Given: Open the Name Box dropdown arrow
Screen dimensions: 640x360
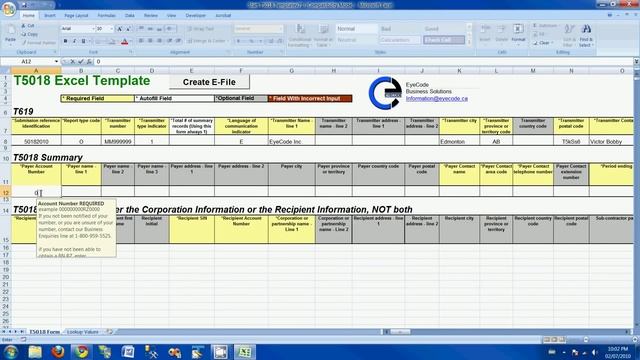Looking at the screenshot, I should (x=56, y=62).
